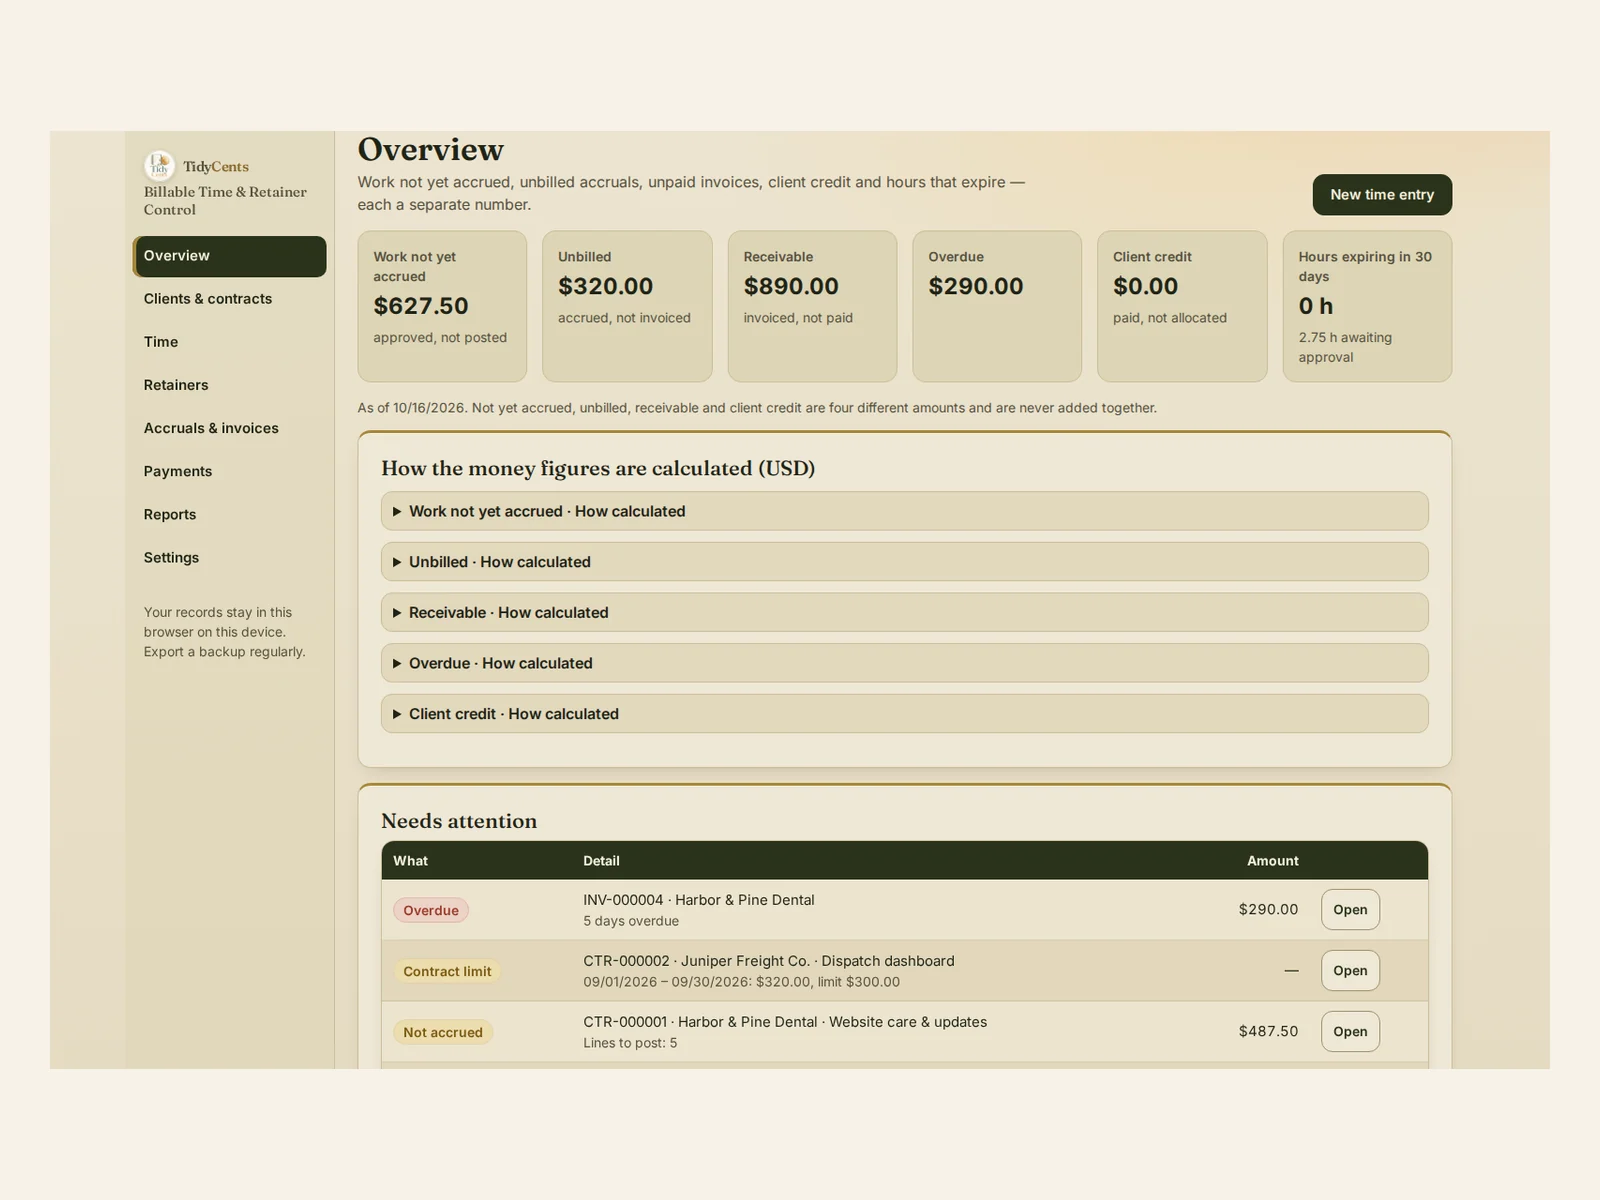Click INV-000004 · Harbor & Pine Dental text

tap(699, 900)
